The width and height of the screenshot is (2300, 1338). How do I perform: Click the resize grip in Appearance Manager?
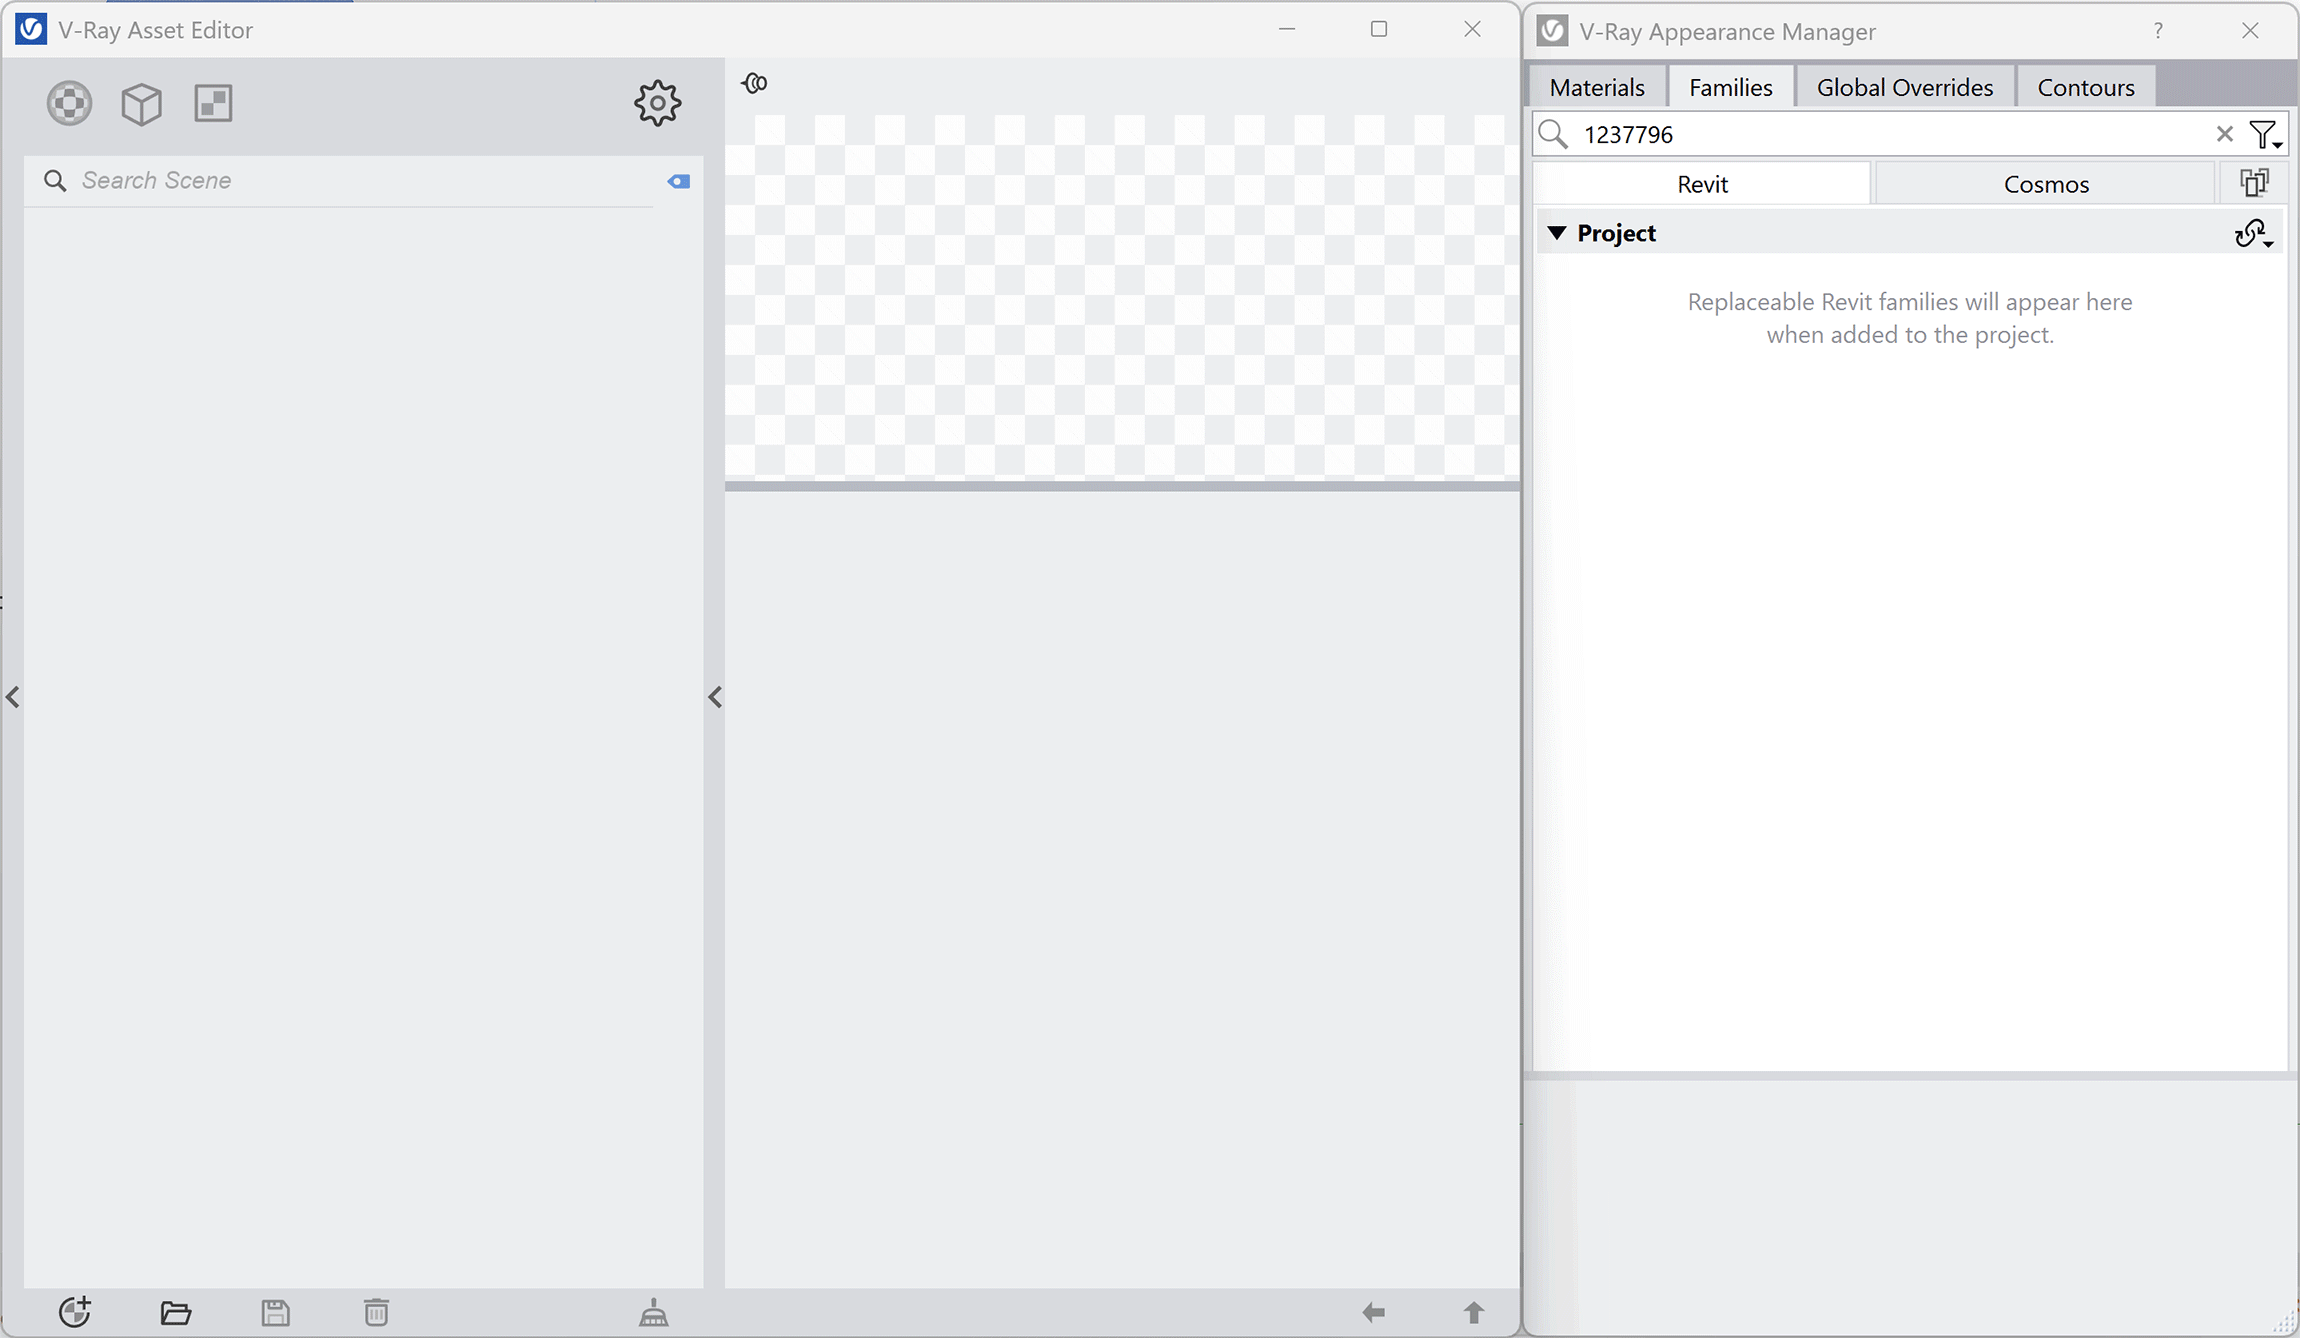[x=2285, y=1323]
